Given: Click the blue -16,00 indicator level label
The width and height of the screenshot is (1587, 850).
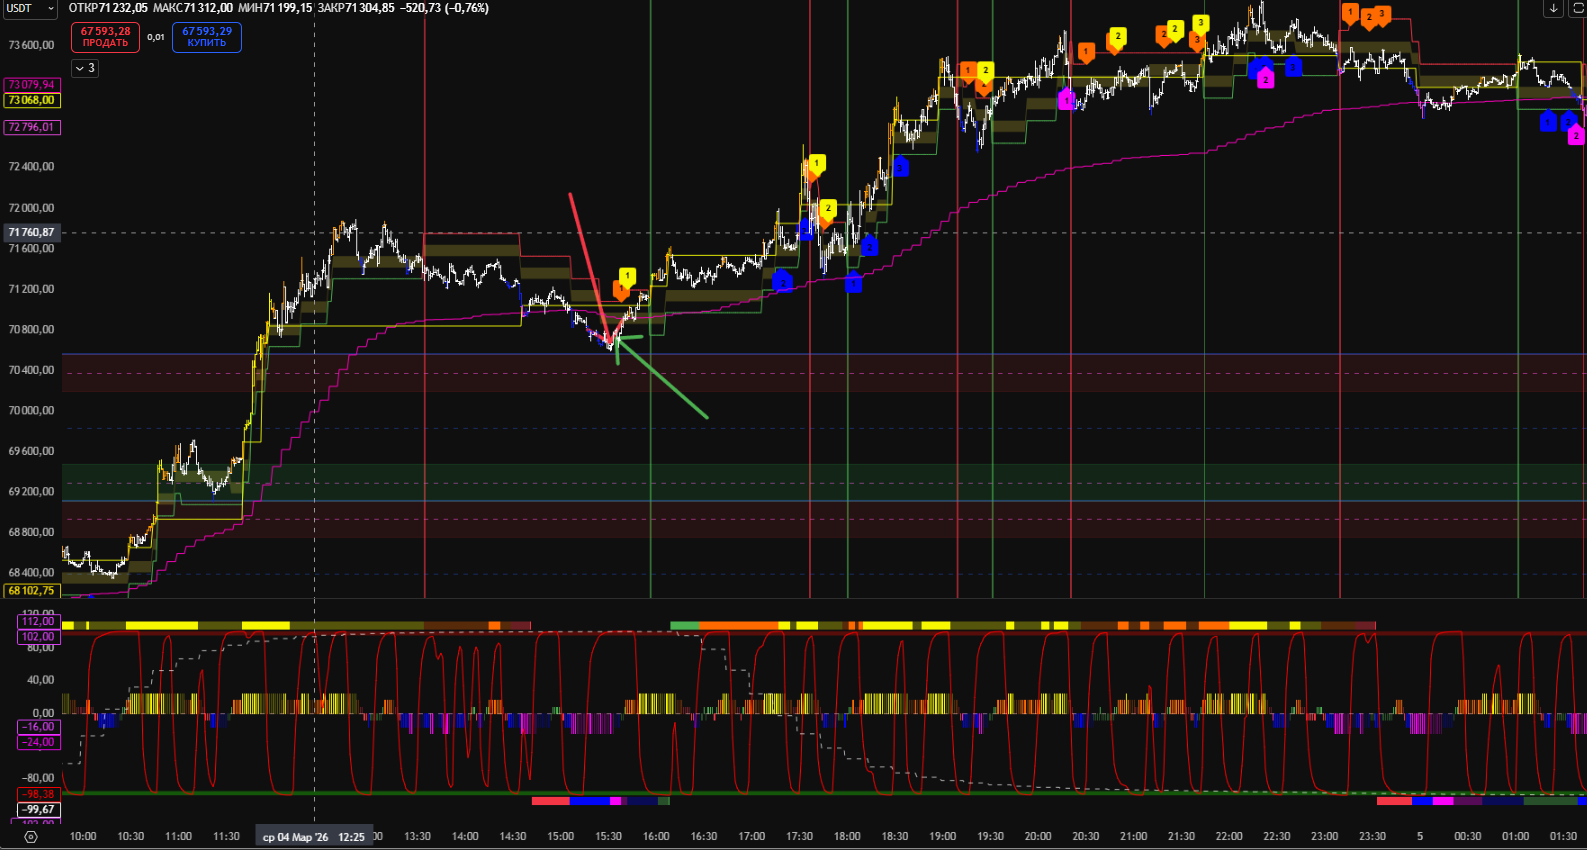Looking at the screenshot, I should [x=39, y=727].
